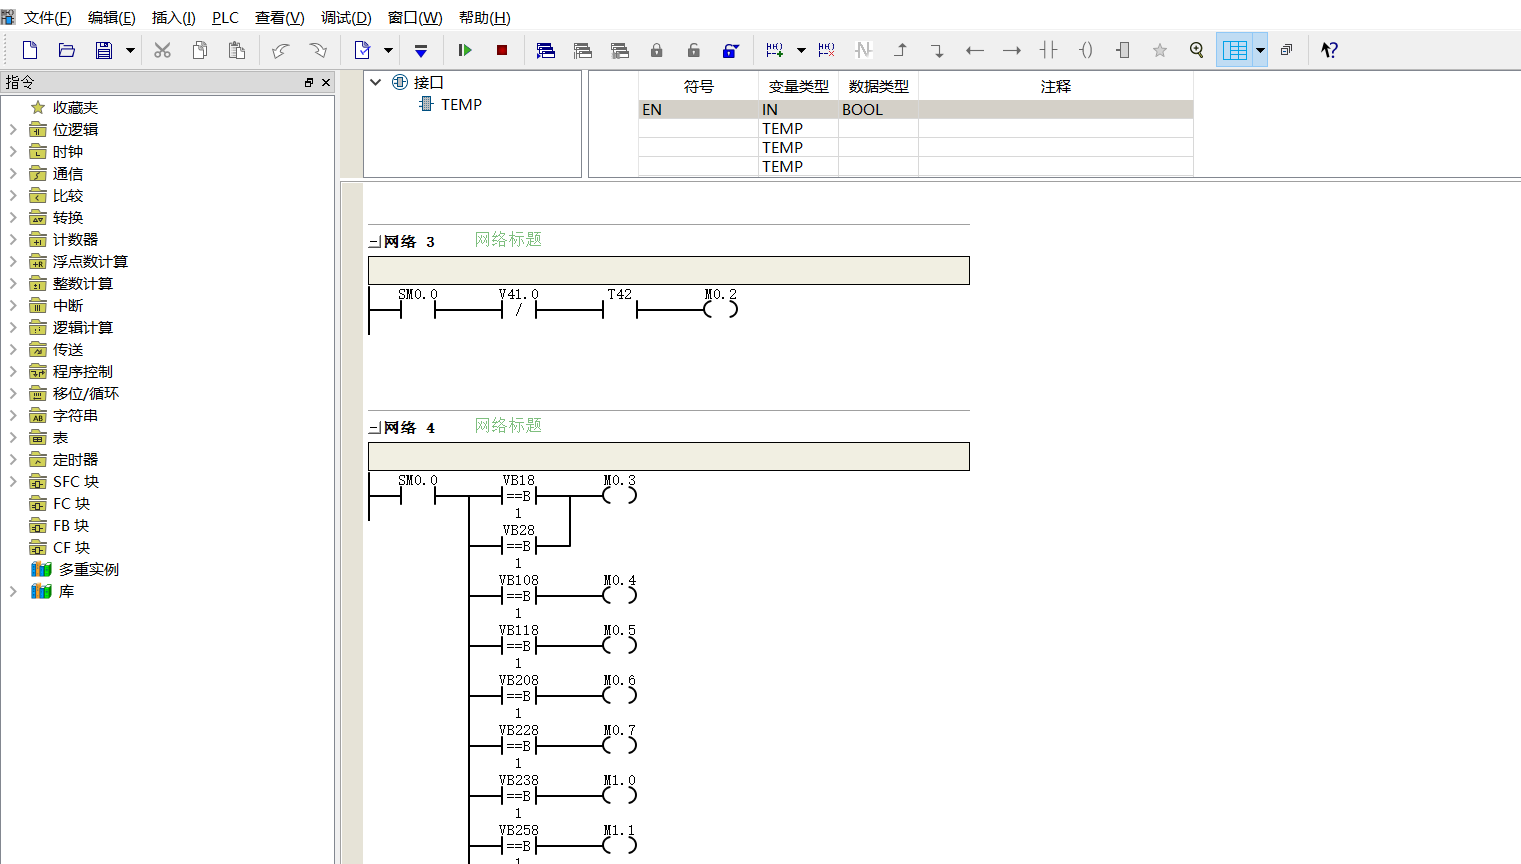Insert a left line segment
This screenshot has width=1521, height=864.
click(x=975, y=50)
